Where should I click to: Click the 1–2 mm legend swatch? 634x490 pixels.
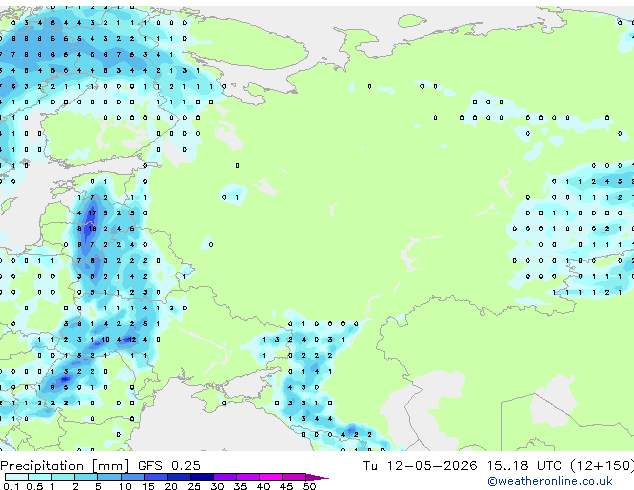click(63, 477)
